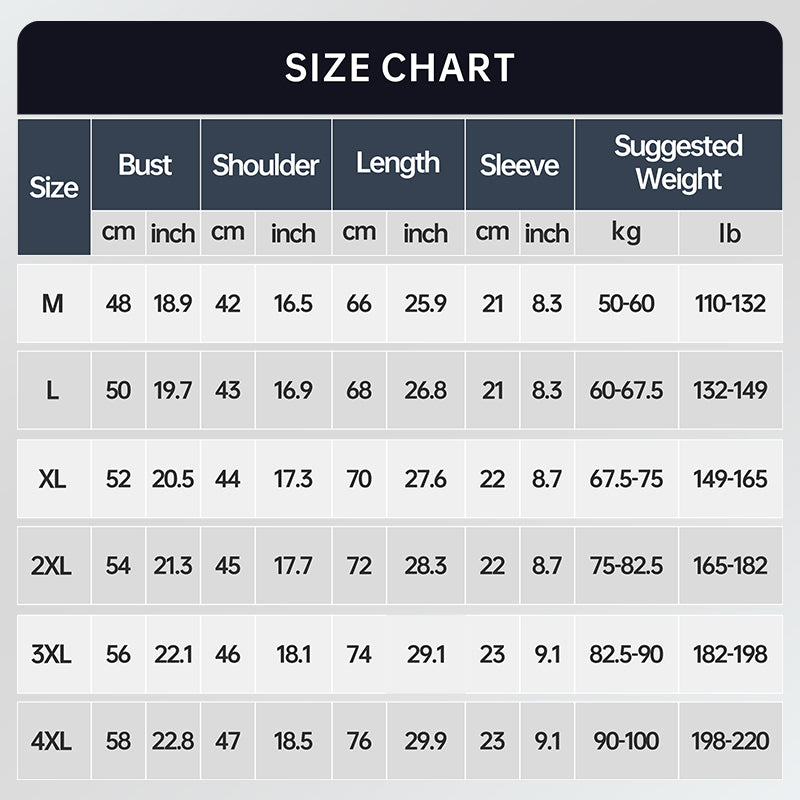Image resolution: width=800 pixels, height=800 pixels.
Task: Select the 60-67.5 kg weight cell
Action: (626, 391)
